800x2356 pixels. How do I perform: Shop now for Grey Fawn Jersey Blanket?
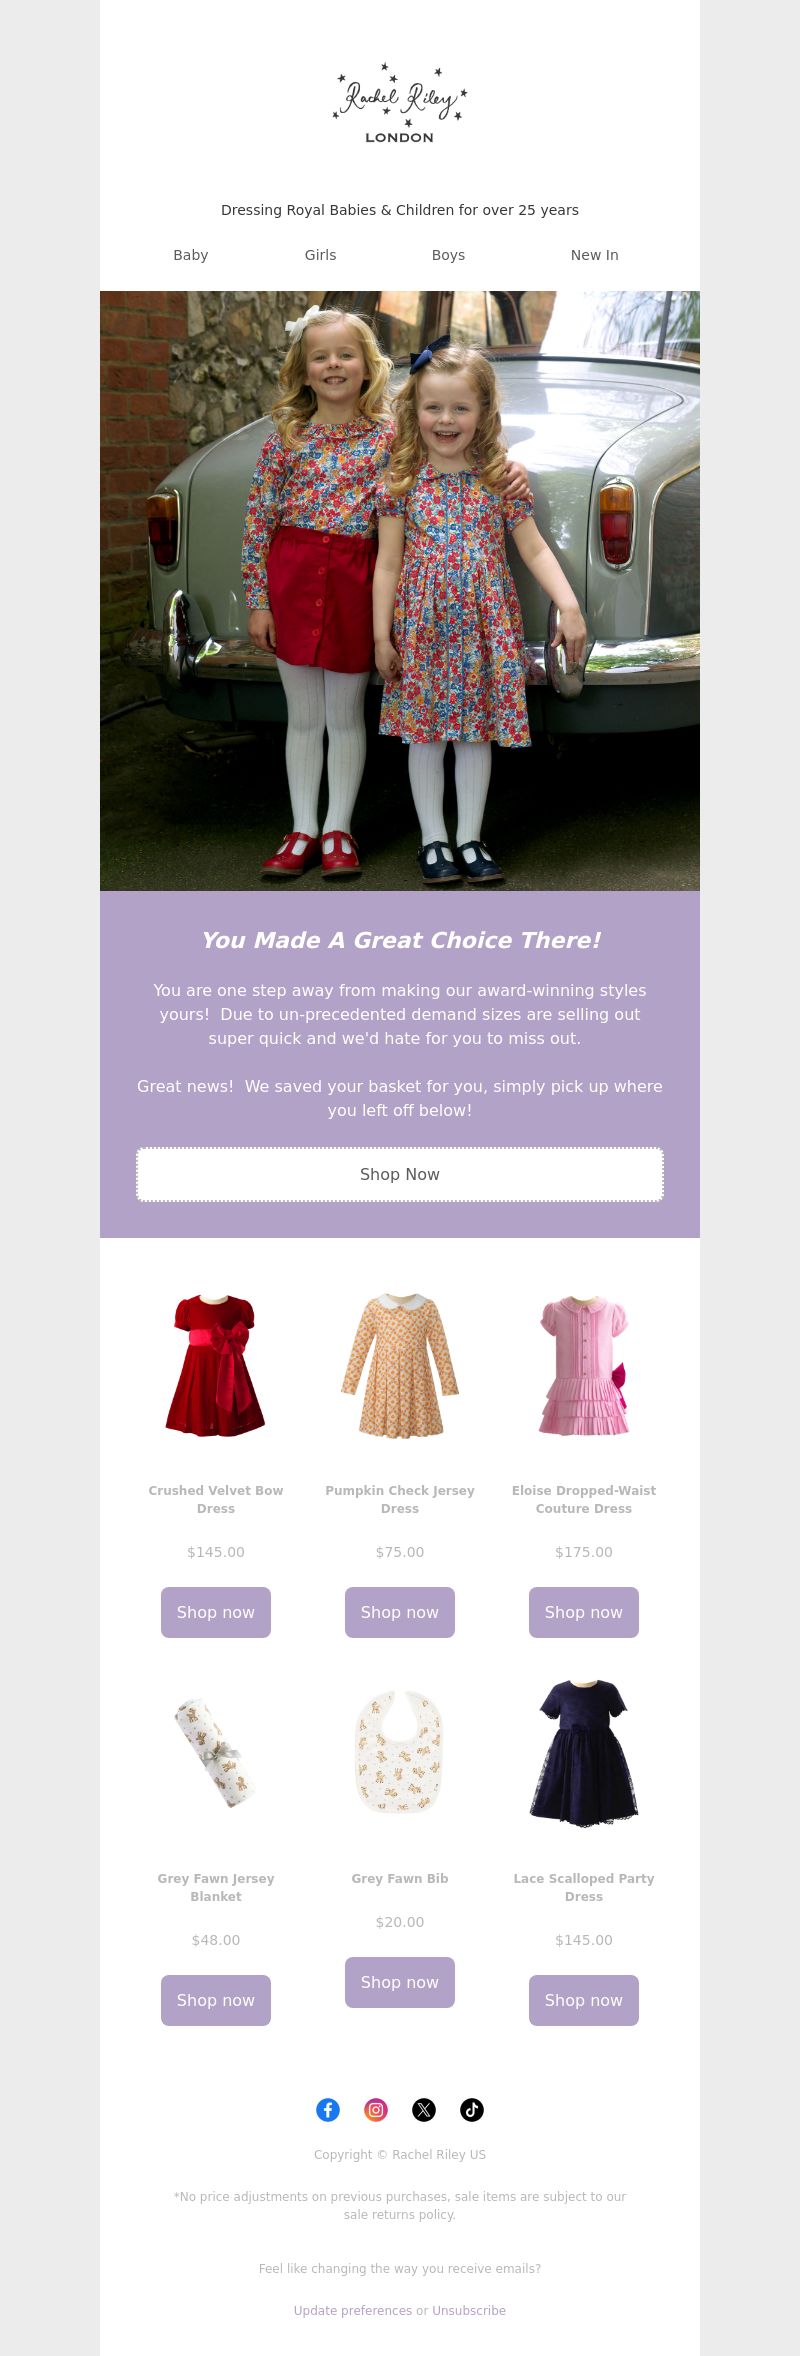[x=216, y=2000]
